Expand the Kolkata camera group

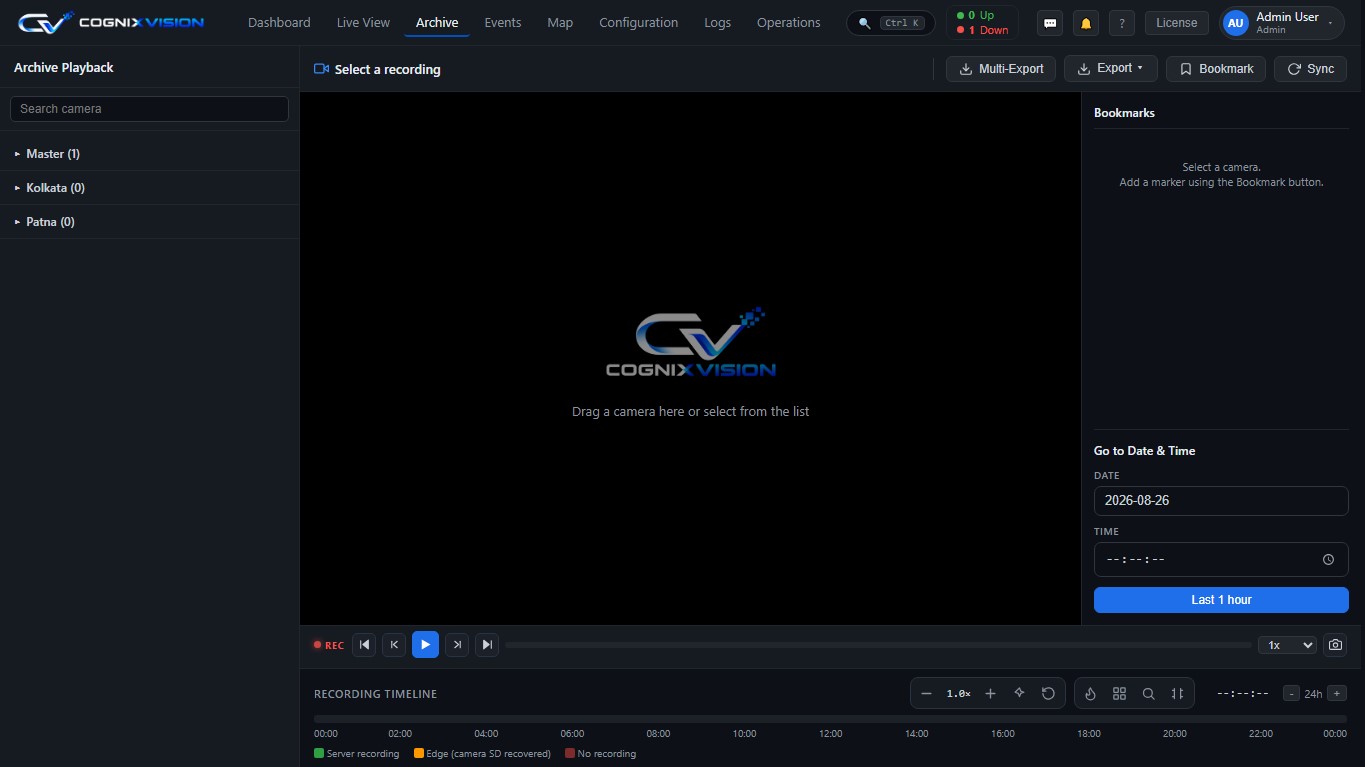[x=149, y=188]
